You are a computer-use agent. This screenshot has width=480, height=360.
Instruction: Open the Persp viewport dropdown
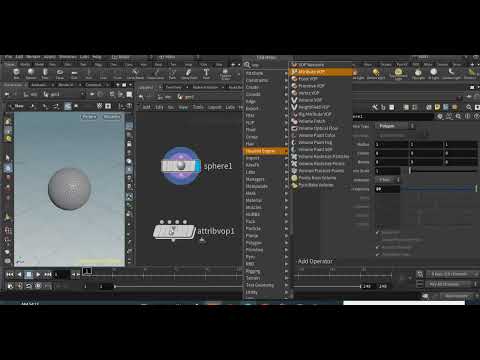point(89,117)
